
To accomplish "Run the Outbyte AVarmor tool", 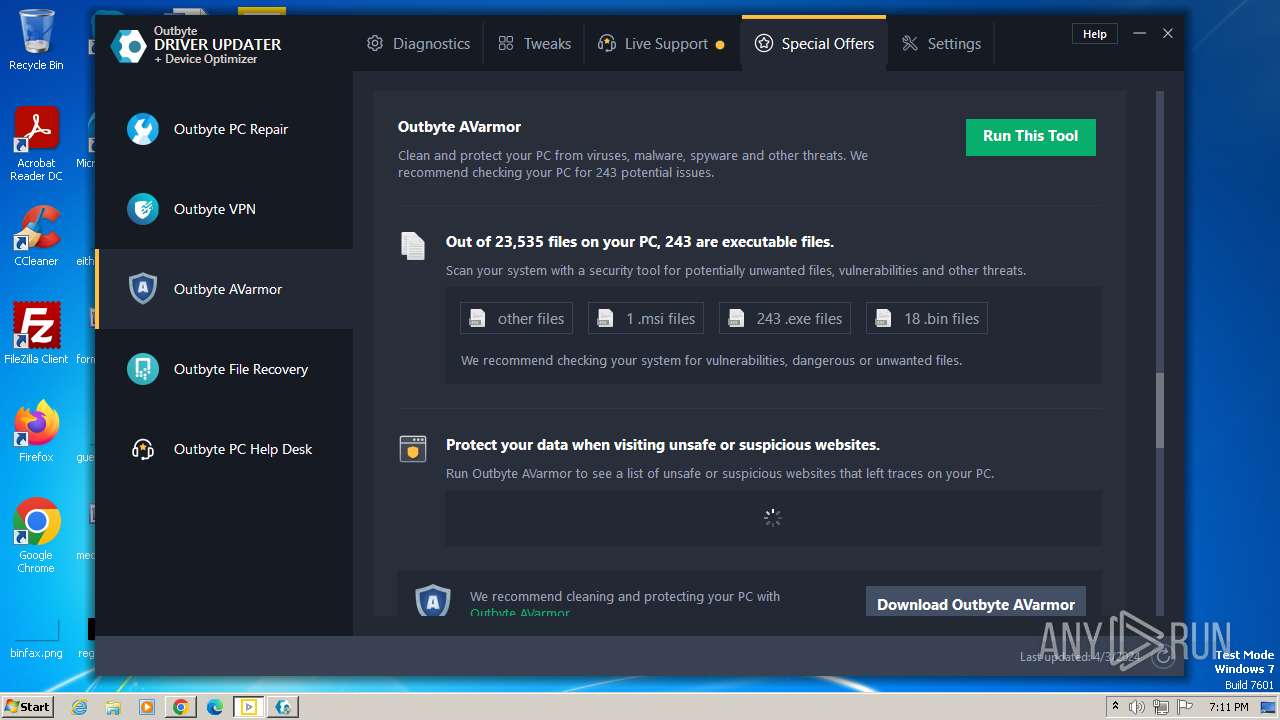I will point(1031,137).
